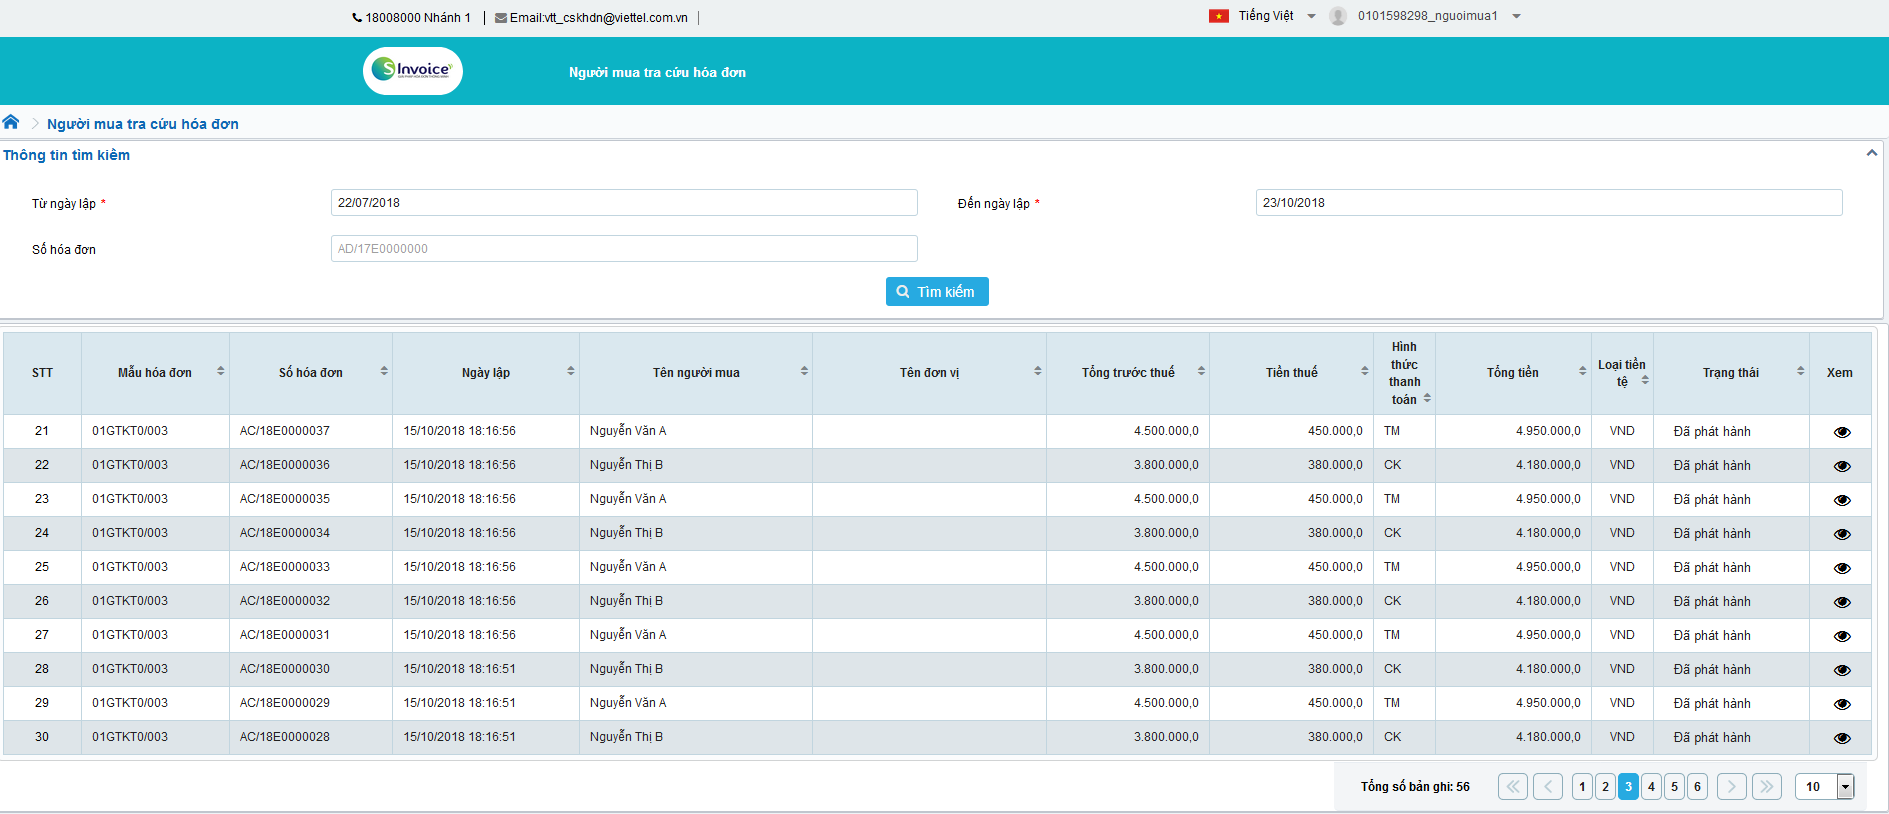
Task: Collapse the Thông tin tìm kiếm panel
Action: [x=1871, y=153]
